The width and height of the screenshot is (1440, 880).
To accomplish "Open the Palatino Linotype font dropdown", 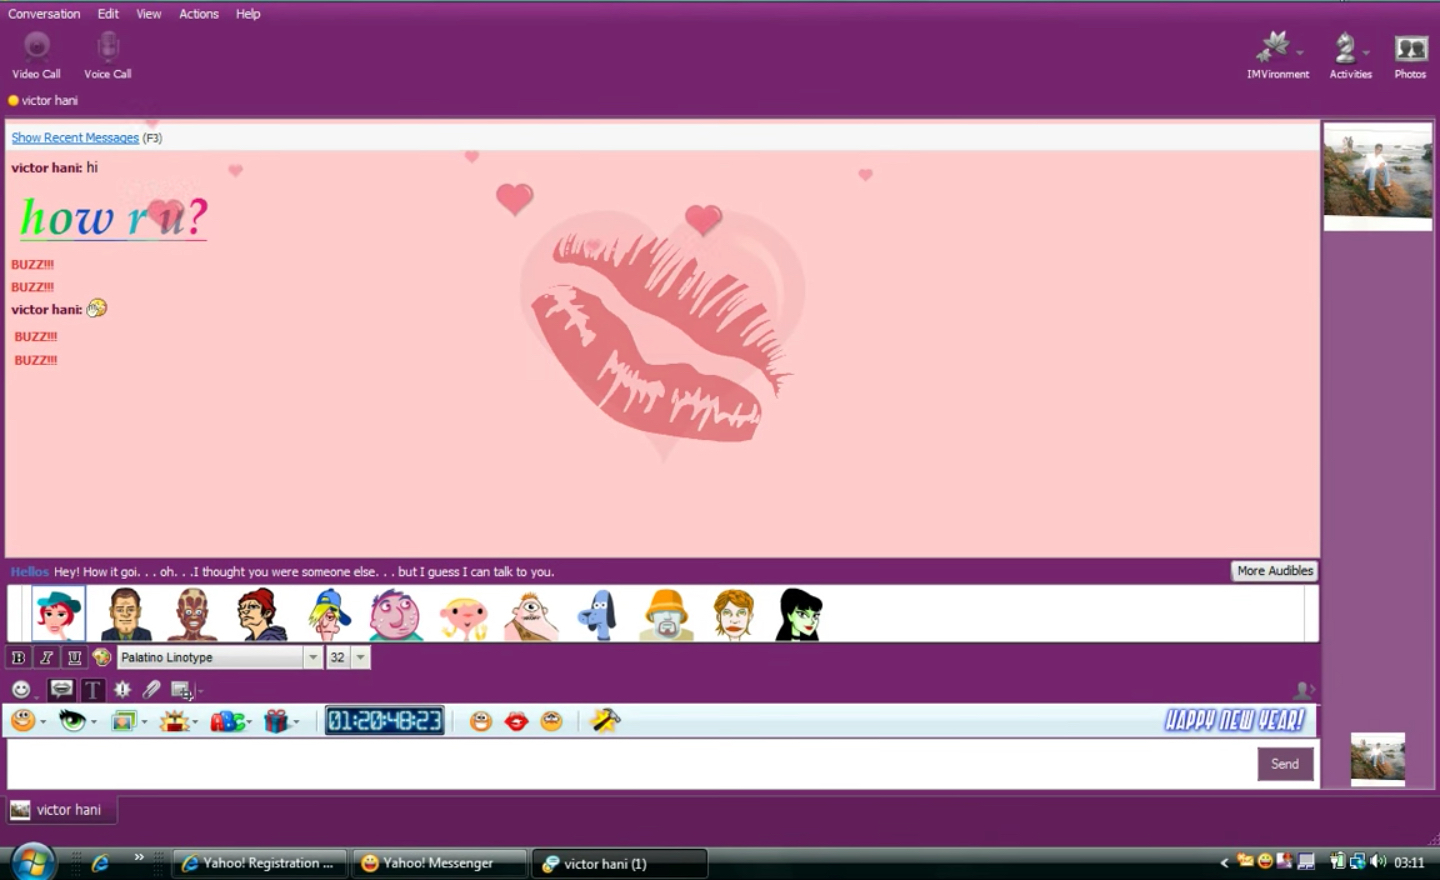I will (313, 657).
